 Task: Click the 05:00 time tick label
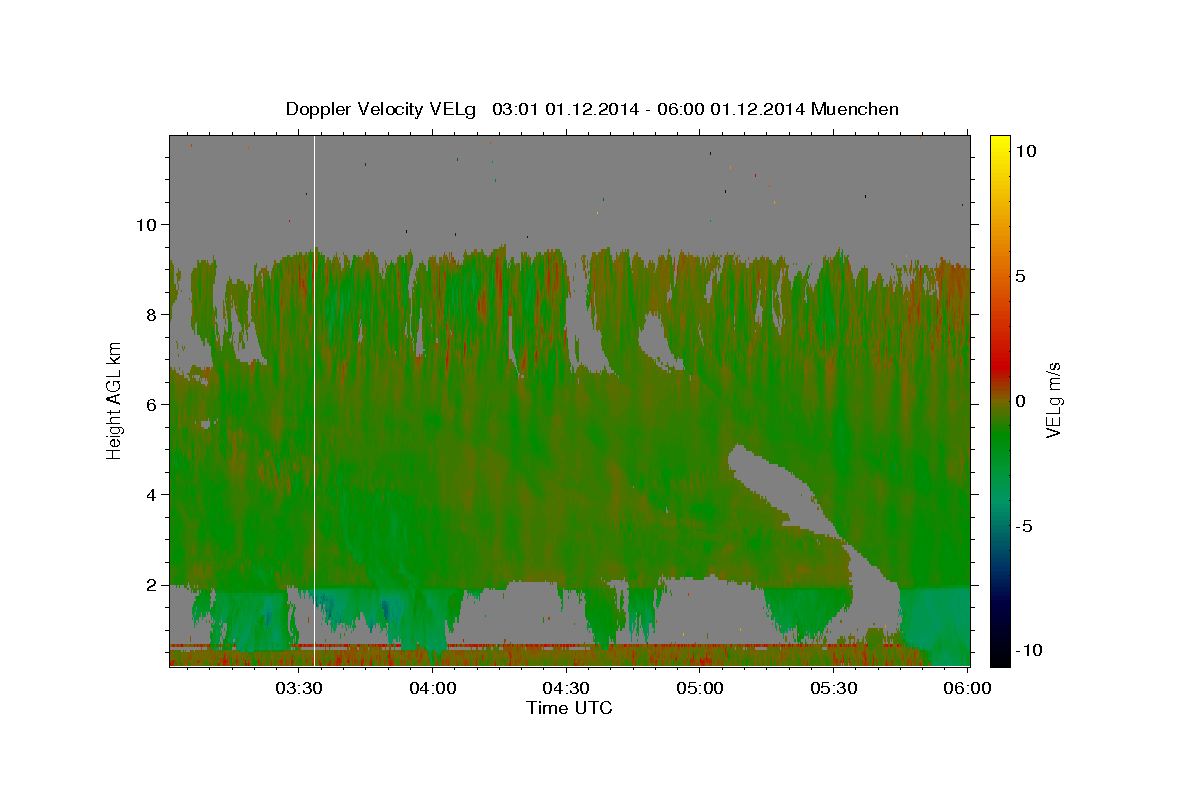click(701, 688)
